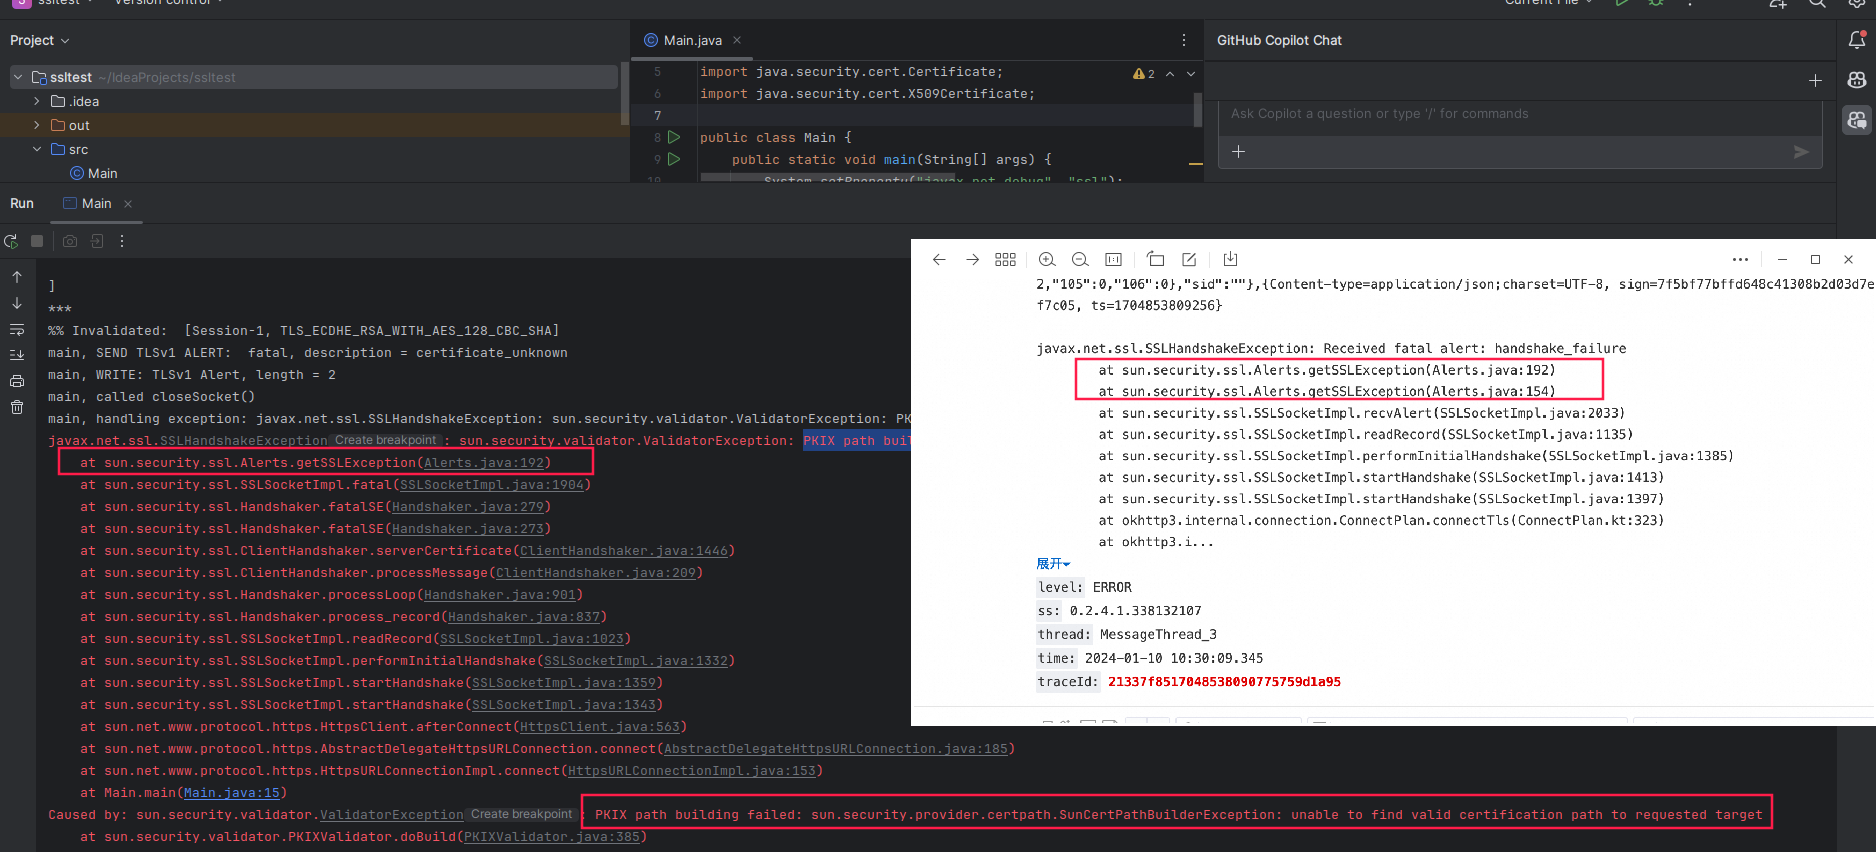Open PKIXValidator.java:385 stack trace link
Viewport: 1876px width, 852px height.
[x=552, y=837]
